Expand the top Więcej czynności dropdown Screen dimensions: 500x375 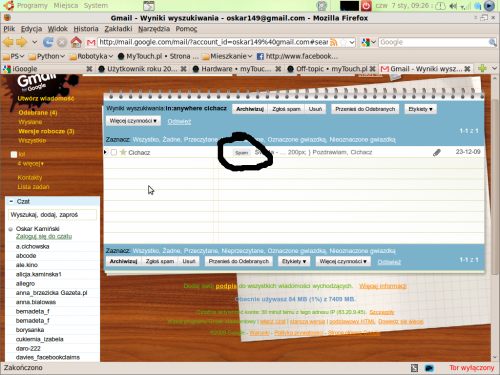coord(133,121)
